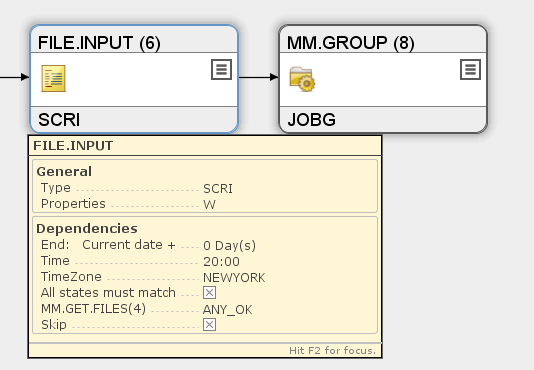Viewport: 534px width, 370px height.
Task: Click the NEWYORK time zone value
Action: 234,278
